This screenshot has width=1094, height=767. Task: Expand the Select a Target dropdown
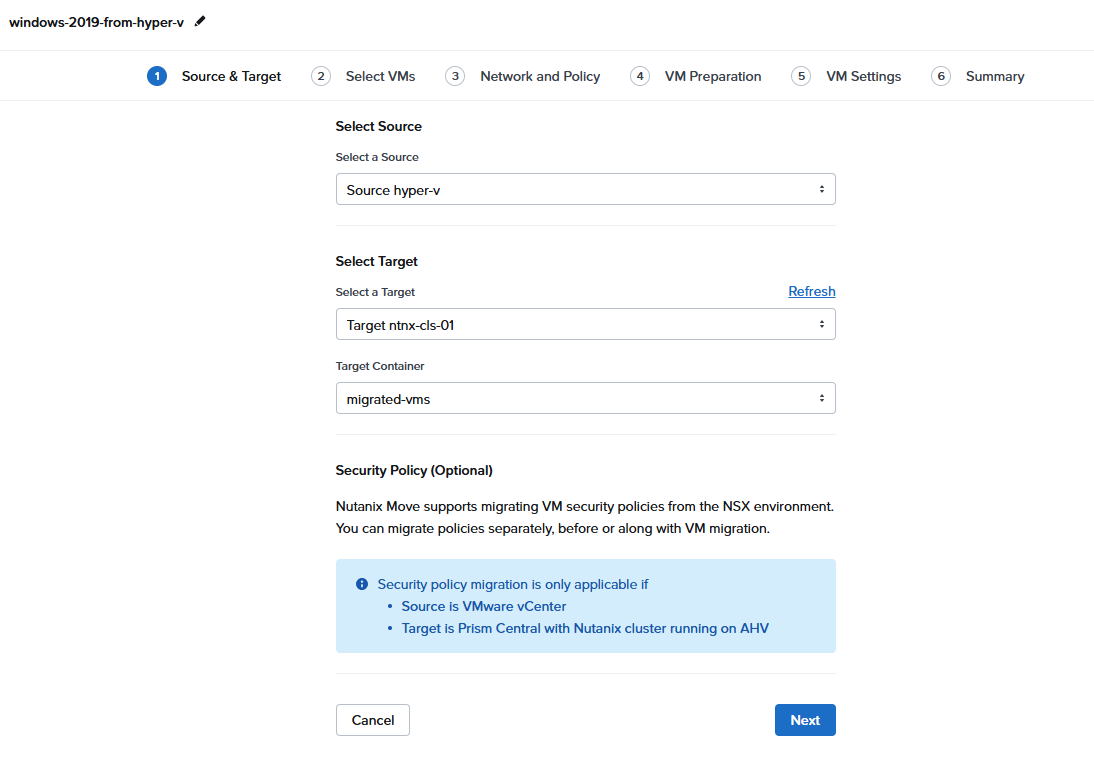click(x=585, y=324)
